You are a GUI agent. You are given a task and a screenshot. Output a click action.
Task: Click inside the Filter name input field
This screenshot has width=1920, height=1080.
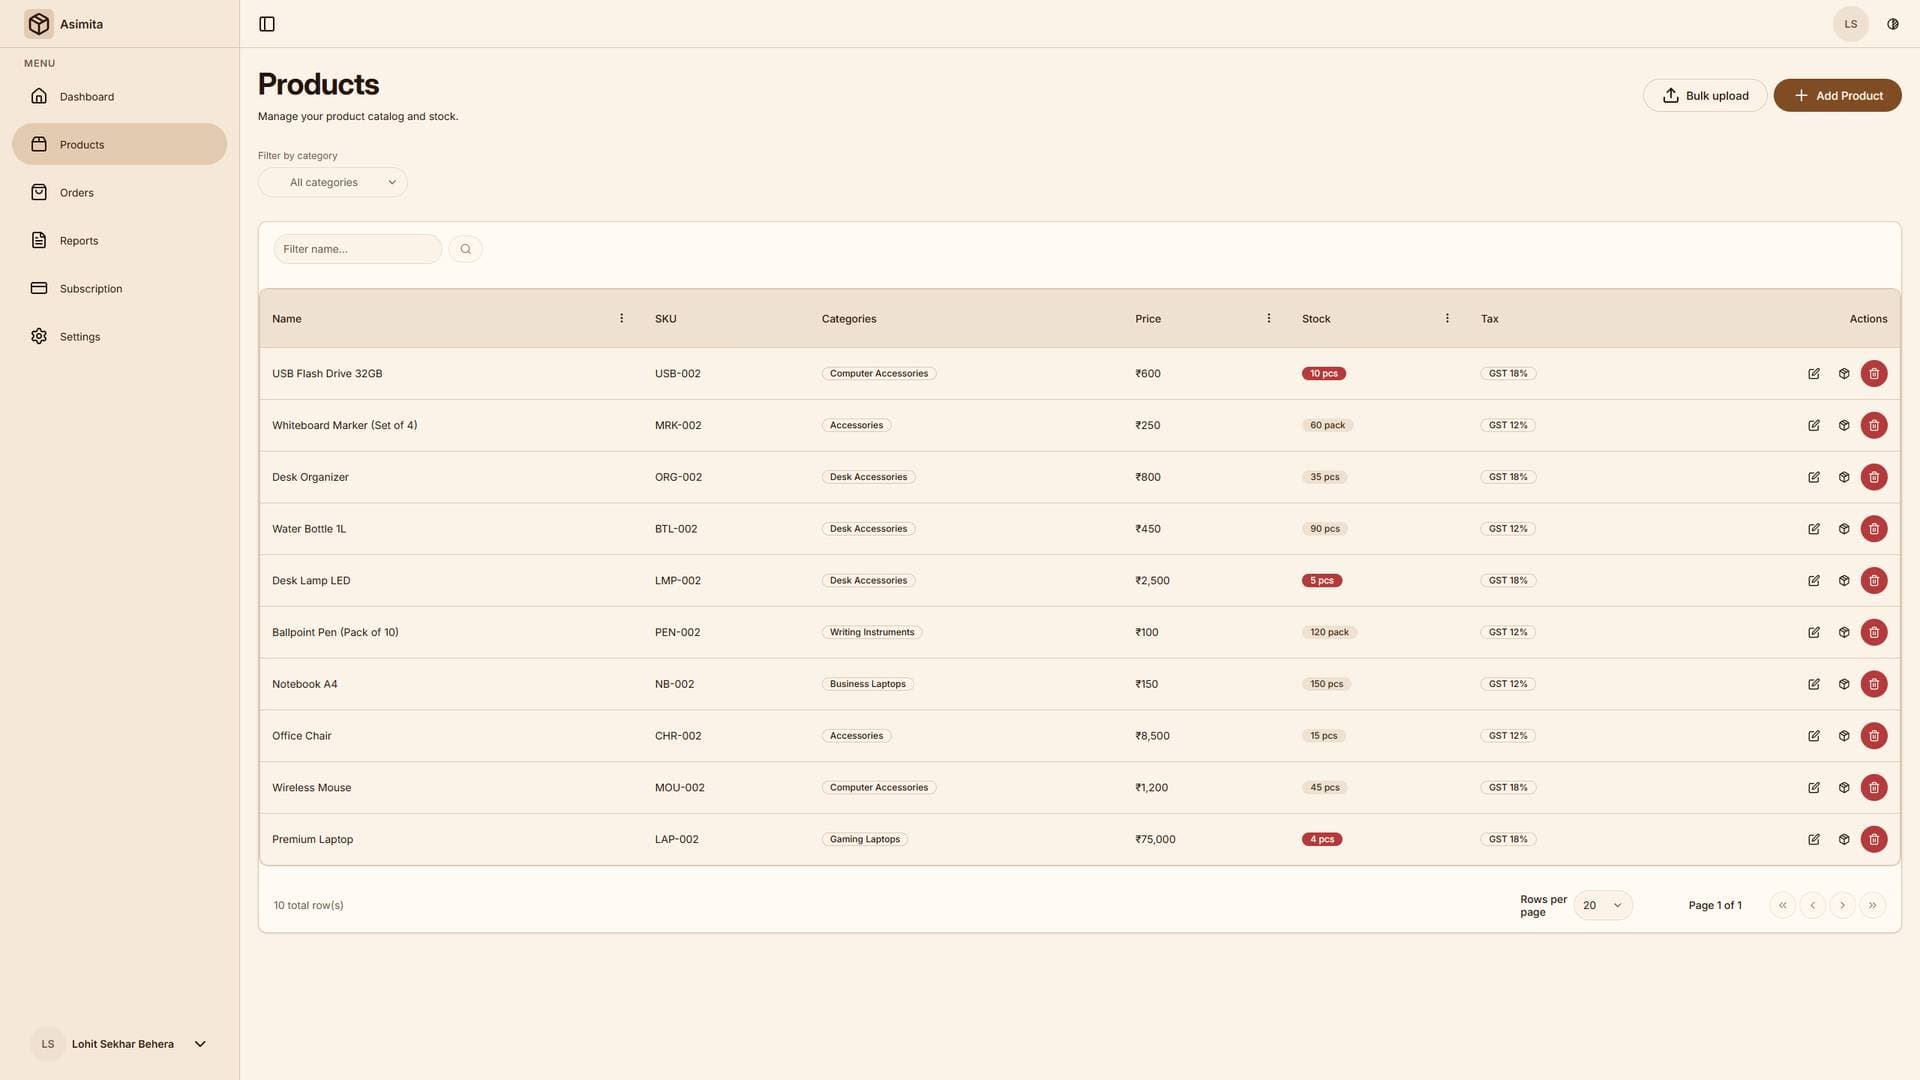[x=357, y=248]
